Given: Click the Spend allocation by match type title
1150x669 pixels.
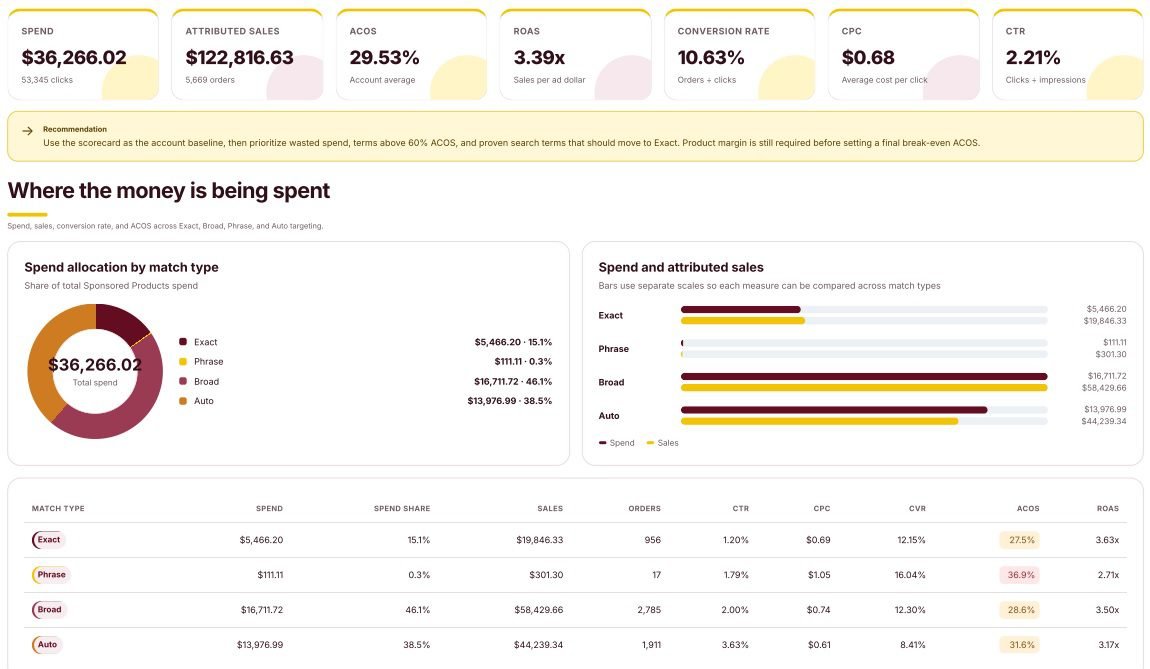Looking at the screenshot, I should 121,268.
